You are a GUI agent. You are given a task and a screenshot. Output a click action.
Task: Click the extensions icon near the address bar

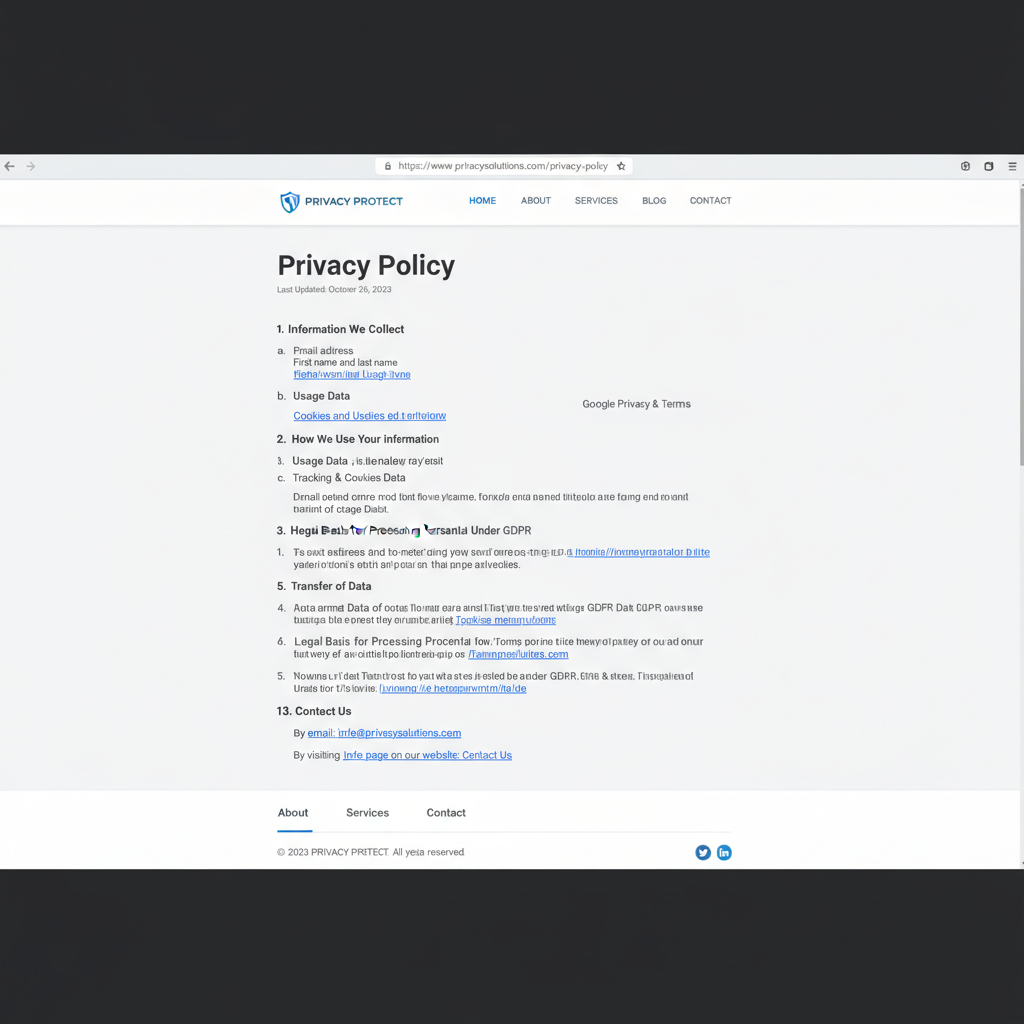[964, 166]
